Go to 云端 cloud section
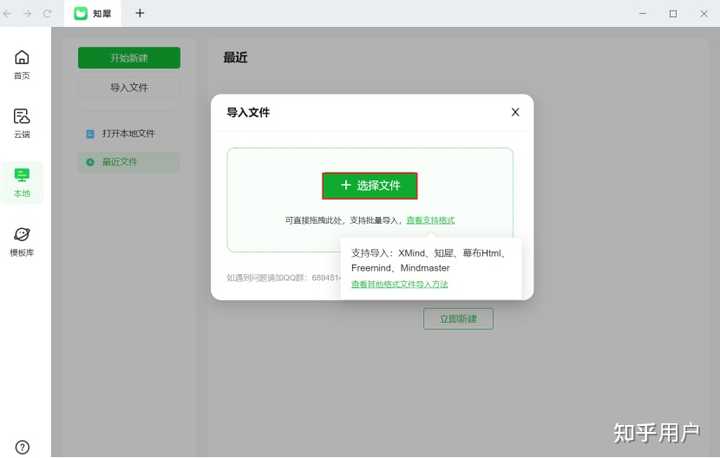The width and height of the screenshot is (720, 458). (22, 123)
